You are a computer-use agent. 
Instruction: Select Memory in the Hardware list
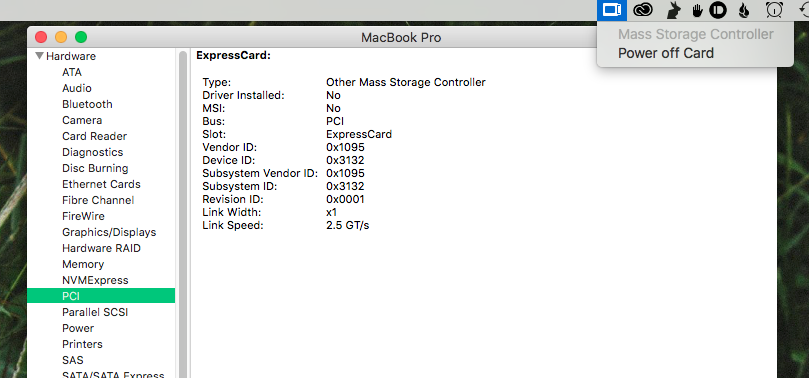[83, 264]
